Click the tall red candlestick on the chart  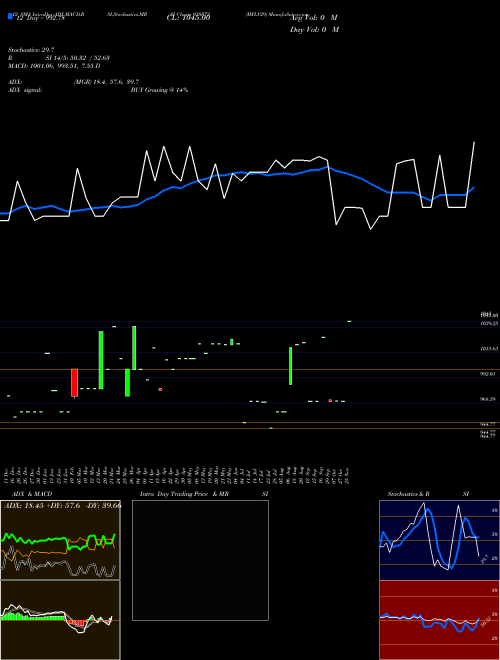(x=74, y=383)
